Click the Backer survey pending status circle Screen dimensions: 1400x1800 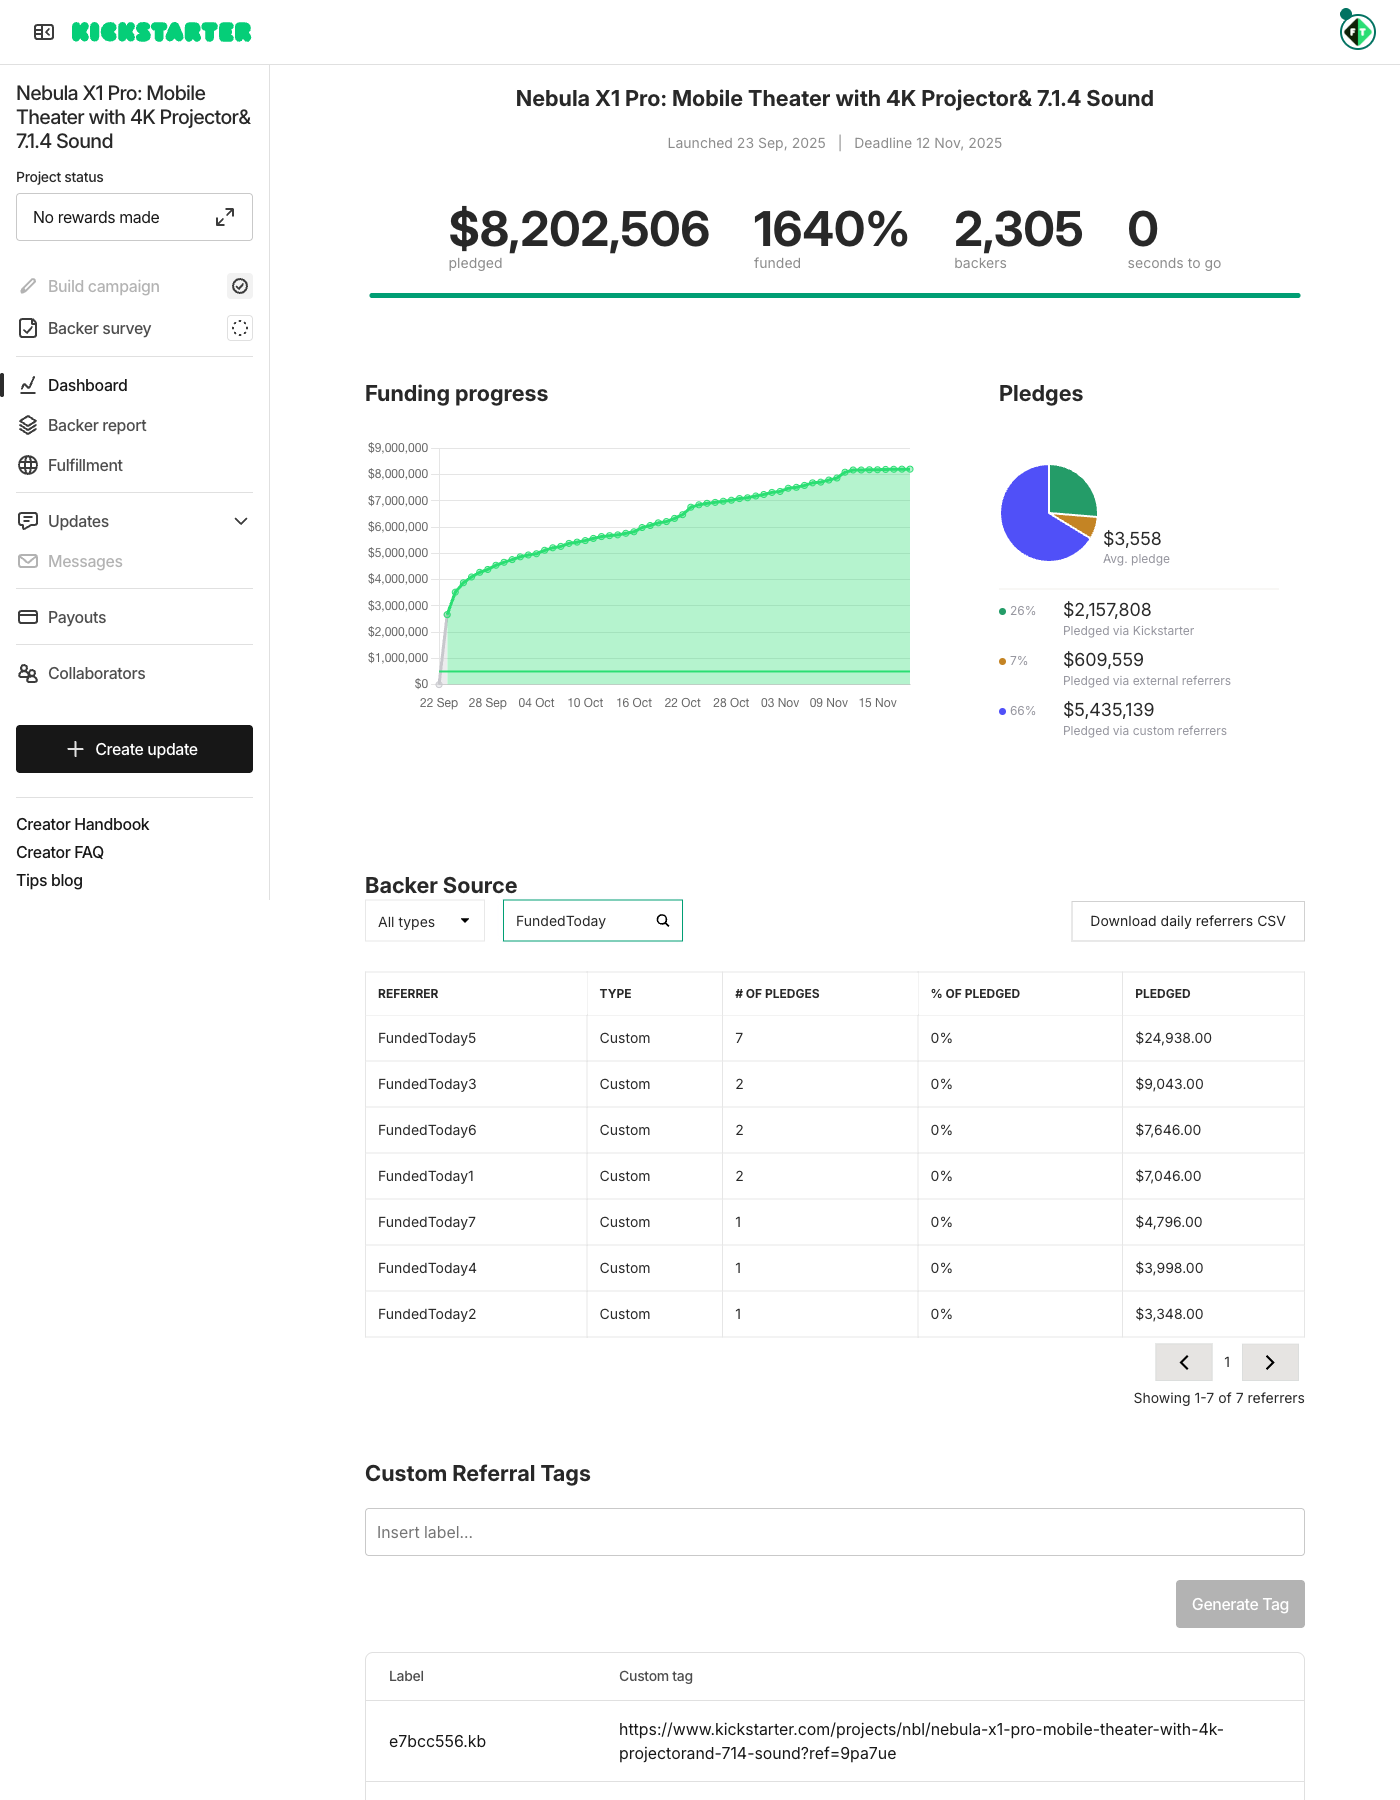point(240,328)
